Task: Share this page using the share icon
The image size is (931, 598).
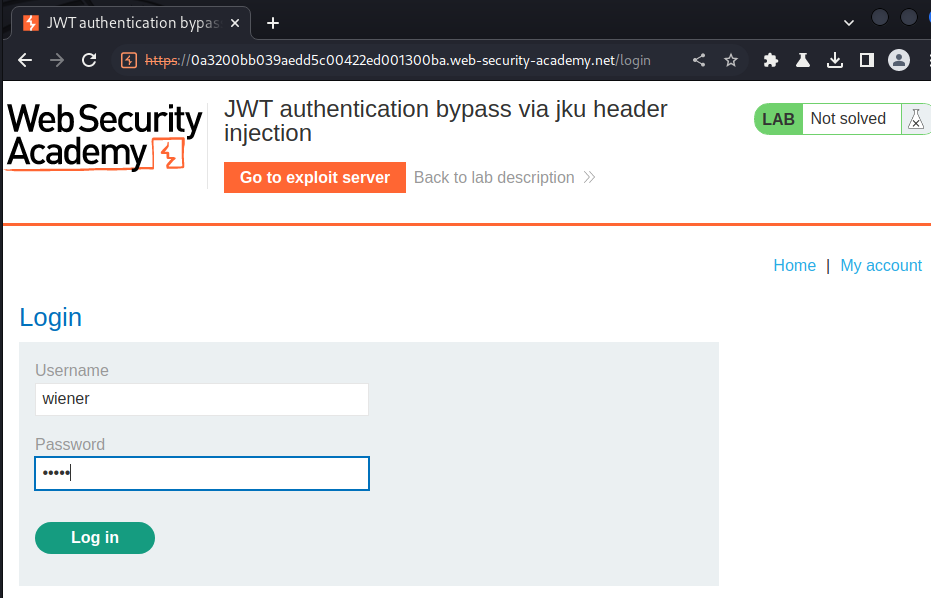Action: (x=699, y=60)
